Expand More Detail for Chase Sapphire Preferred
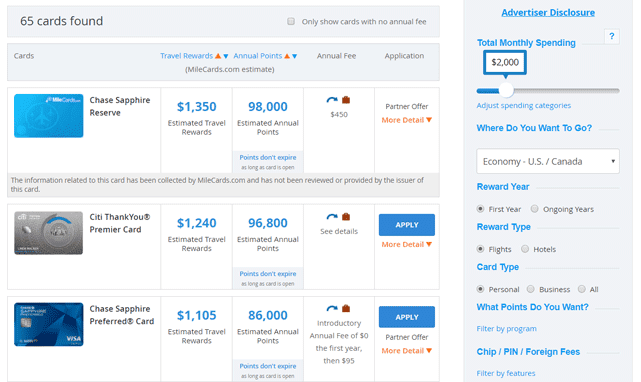Viewport: 641px width, 382px height. 406,351
